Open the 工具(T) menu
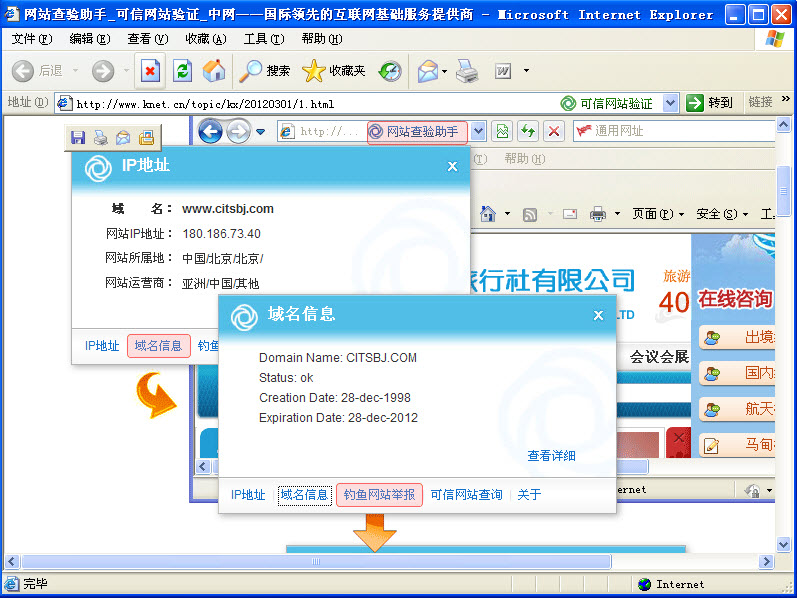797x598 pixels. pyautogui.click(x=264, y=39)
